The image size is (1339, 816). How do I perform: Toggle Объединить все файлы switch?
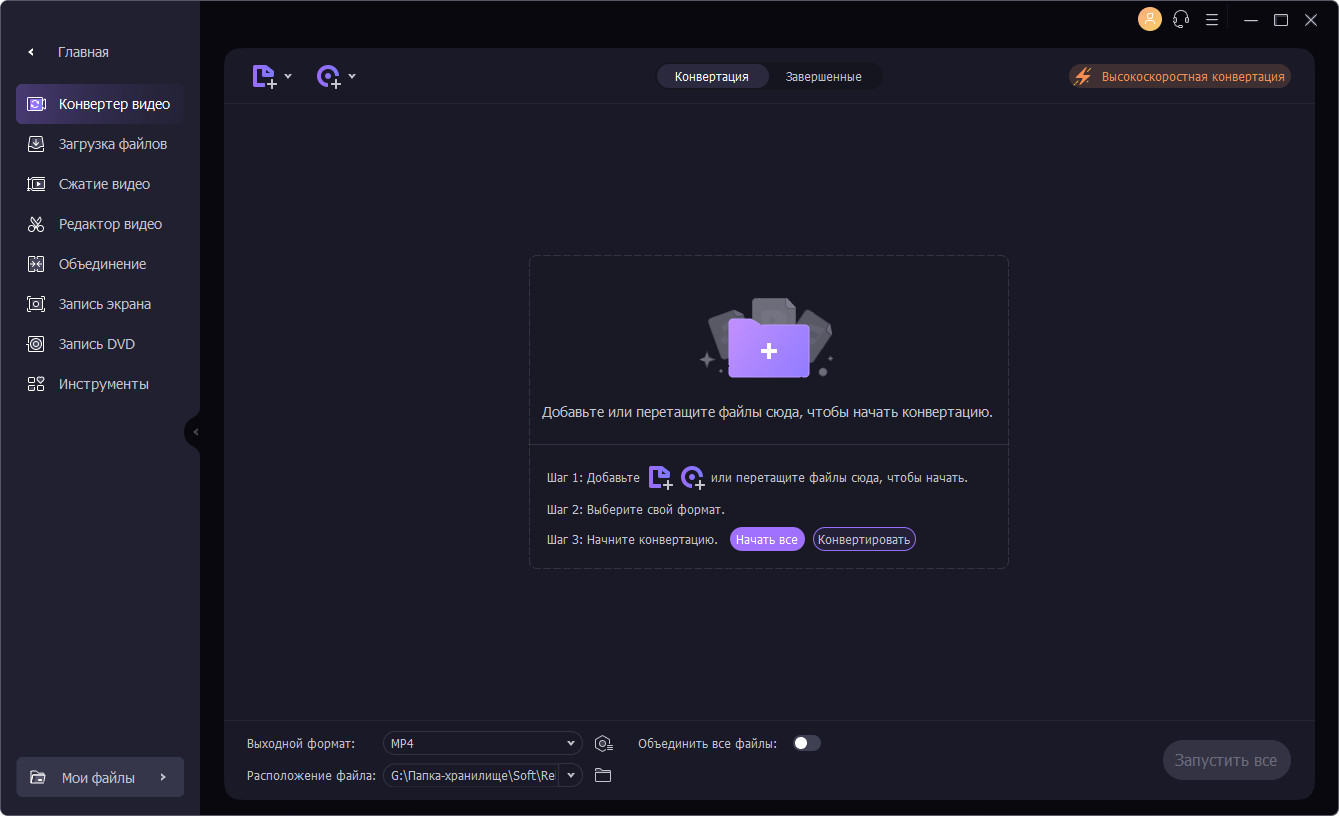[807, 743]
